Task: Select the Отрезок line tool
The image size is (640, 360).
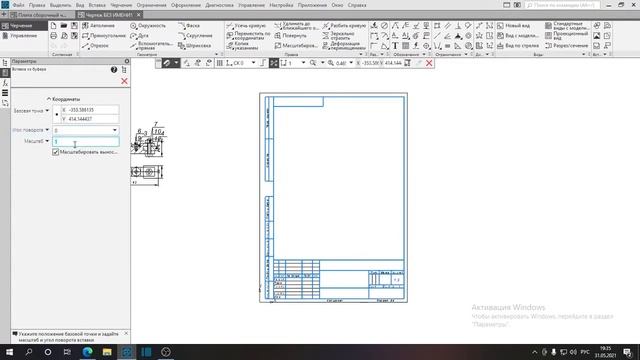Action: click(x=96, y=46)
